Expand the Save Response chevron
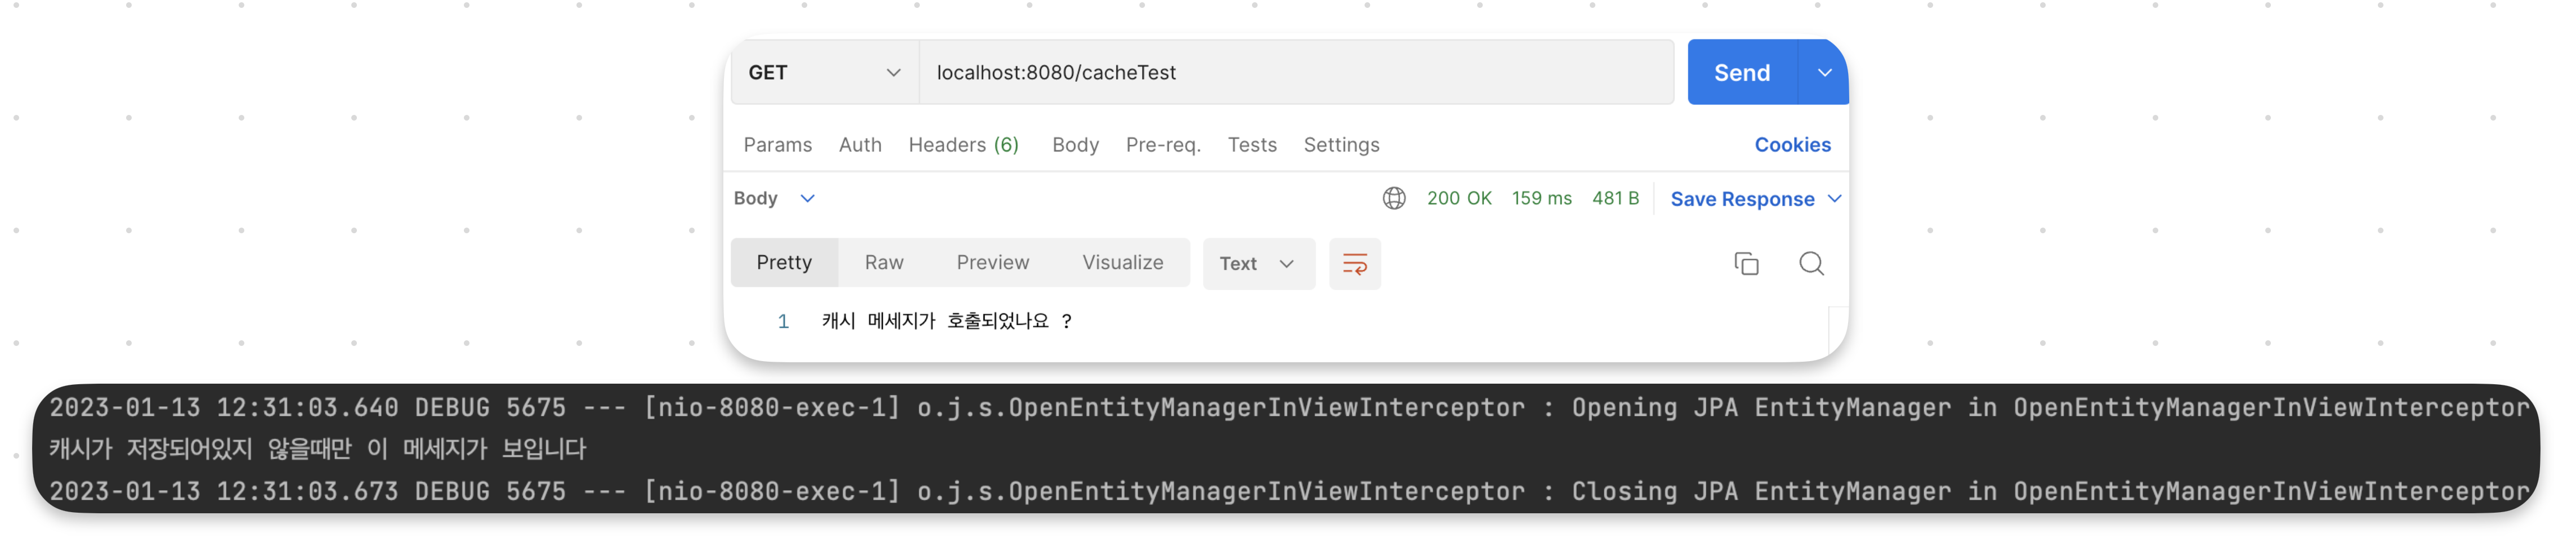The image size is (2576, 551). pyautogui.click(x=1834, y=198)
